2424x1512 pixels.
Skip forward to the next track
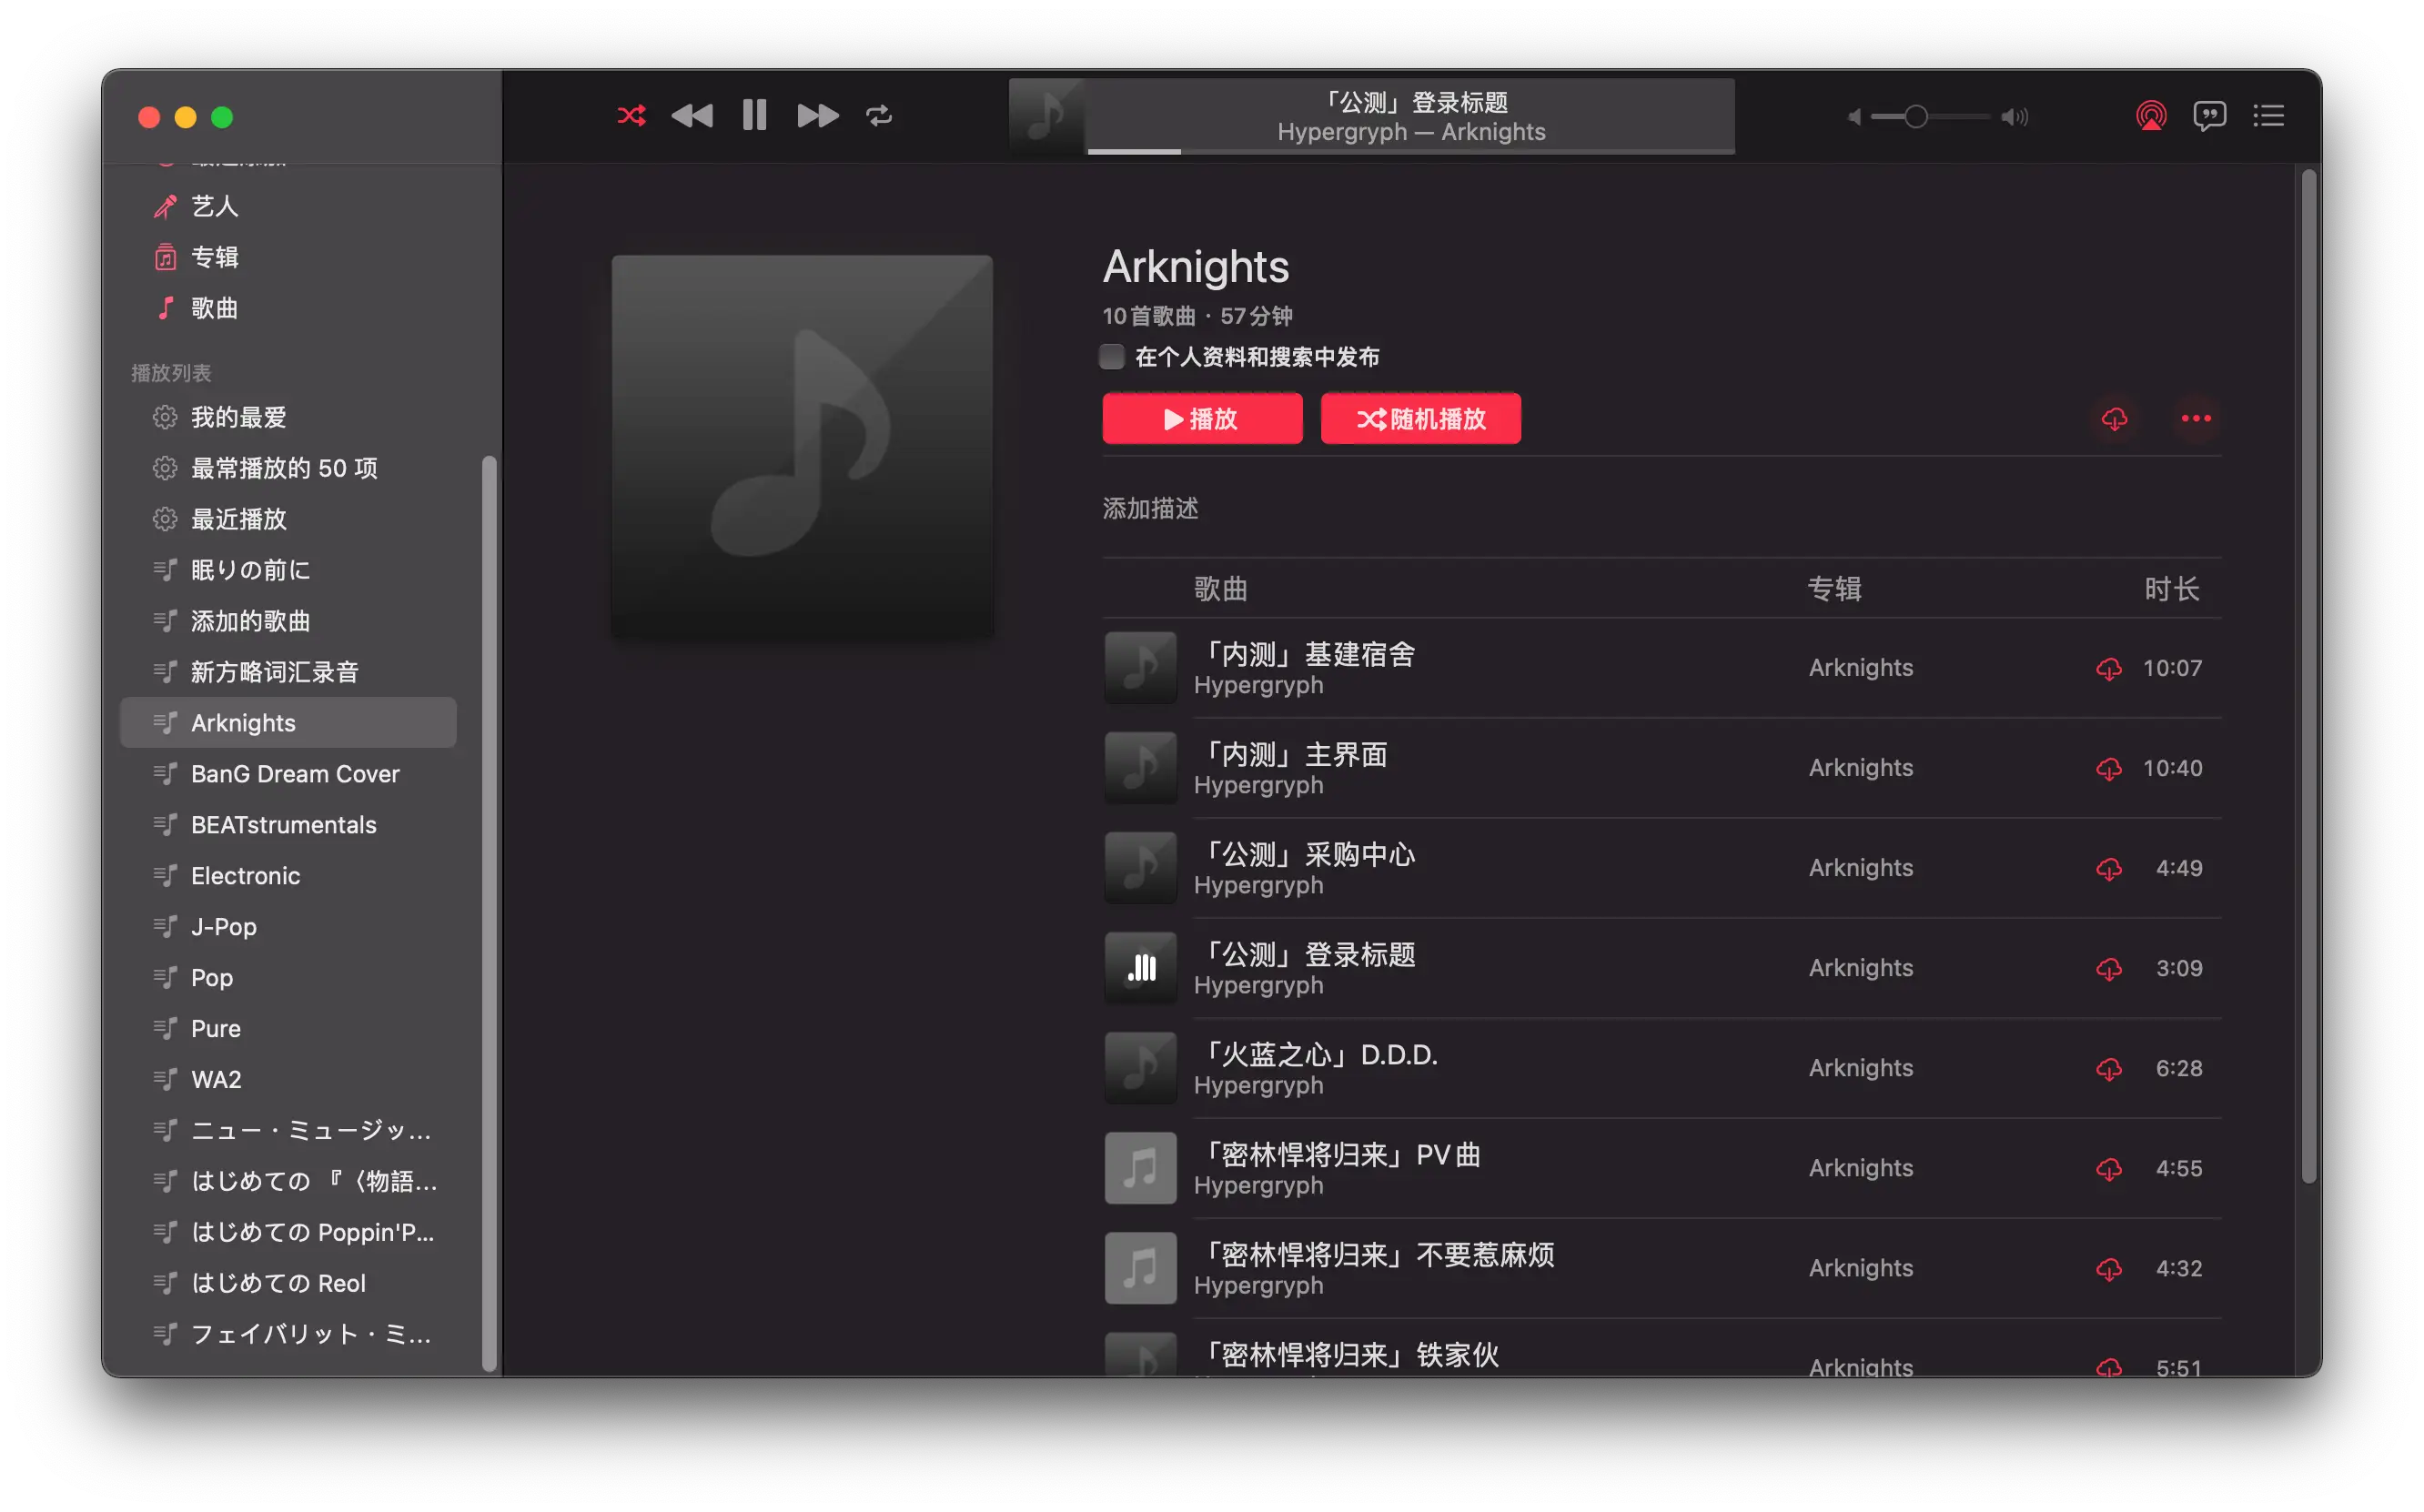coord(818,116)
